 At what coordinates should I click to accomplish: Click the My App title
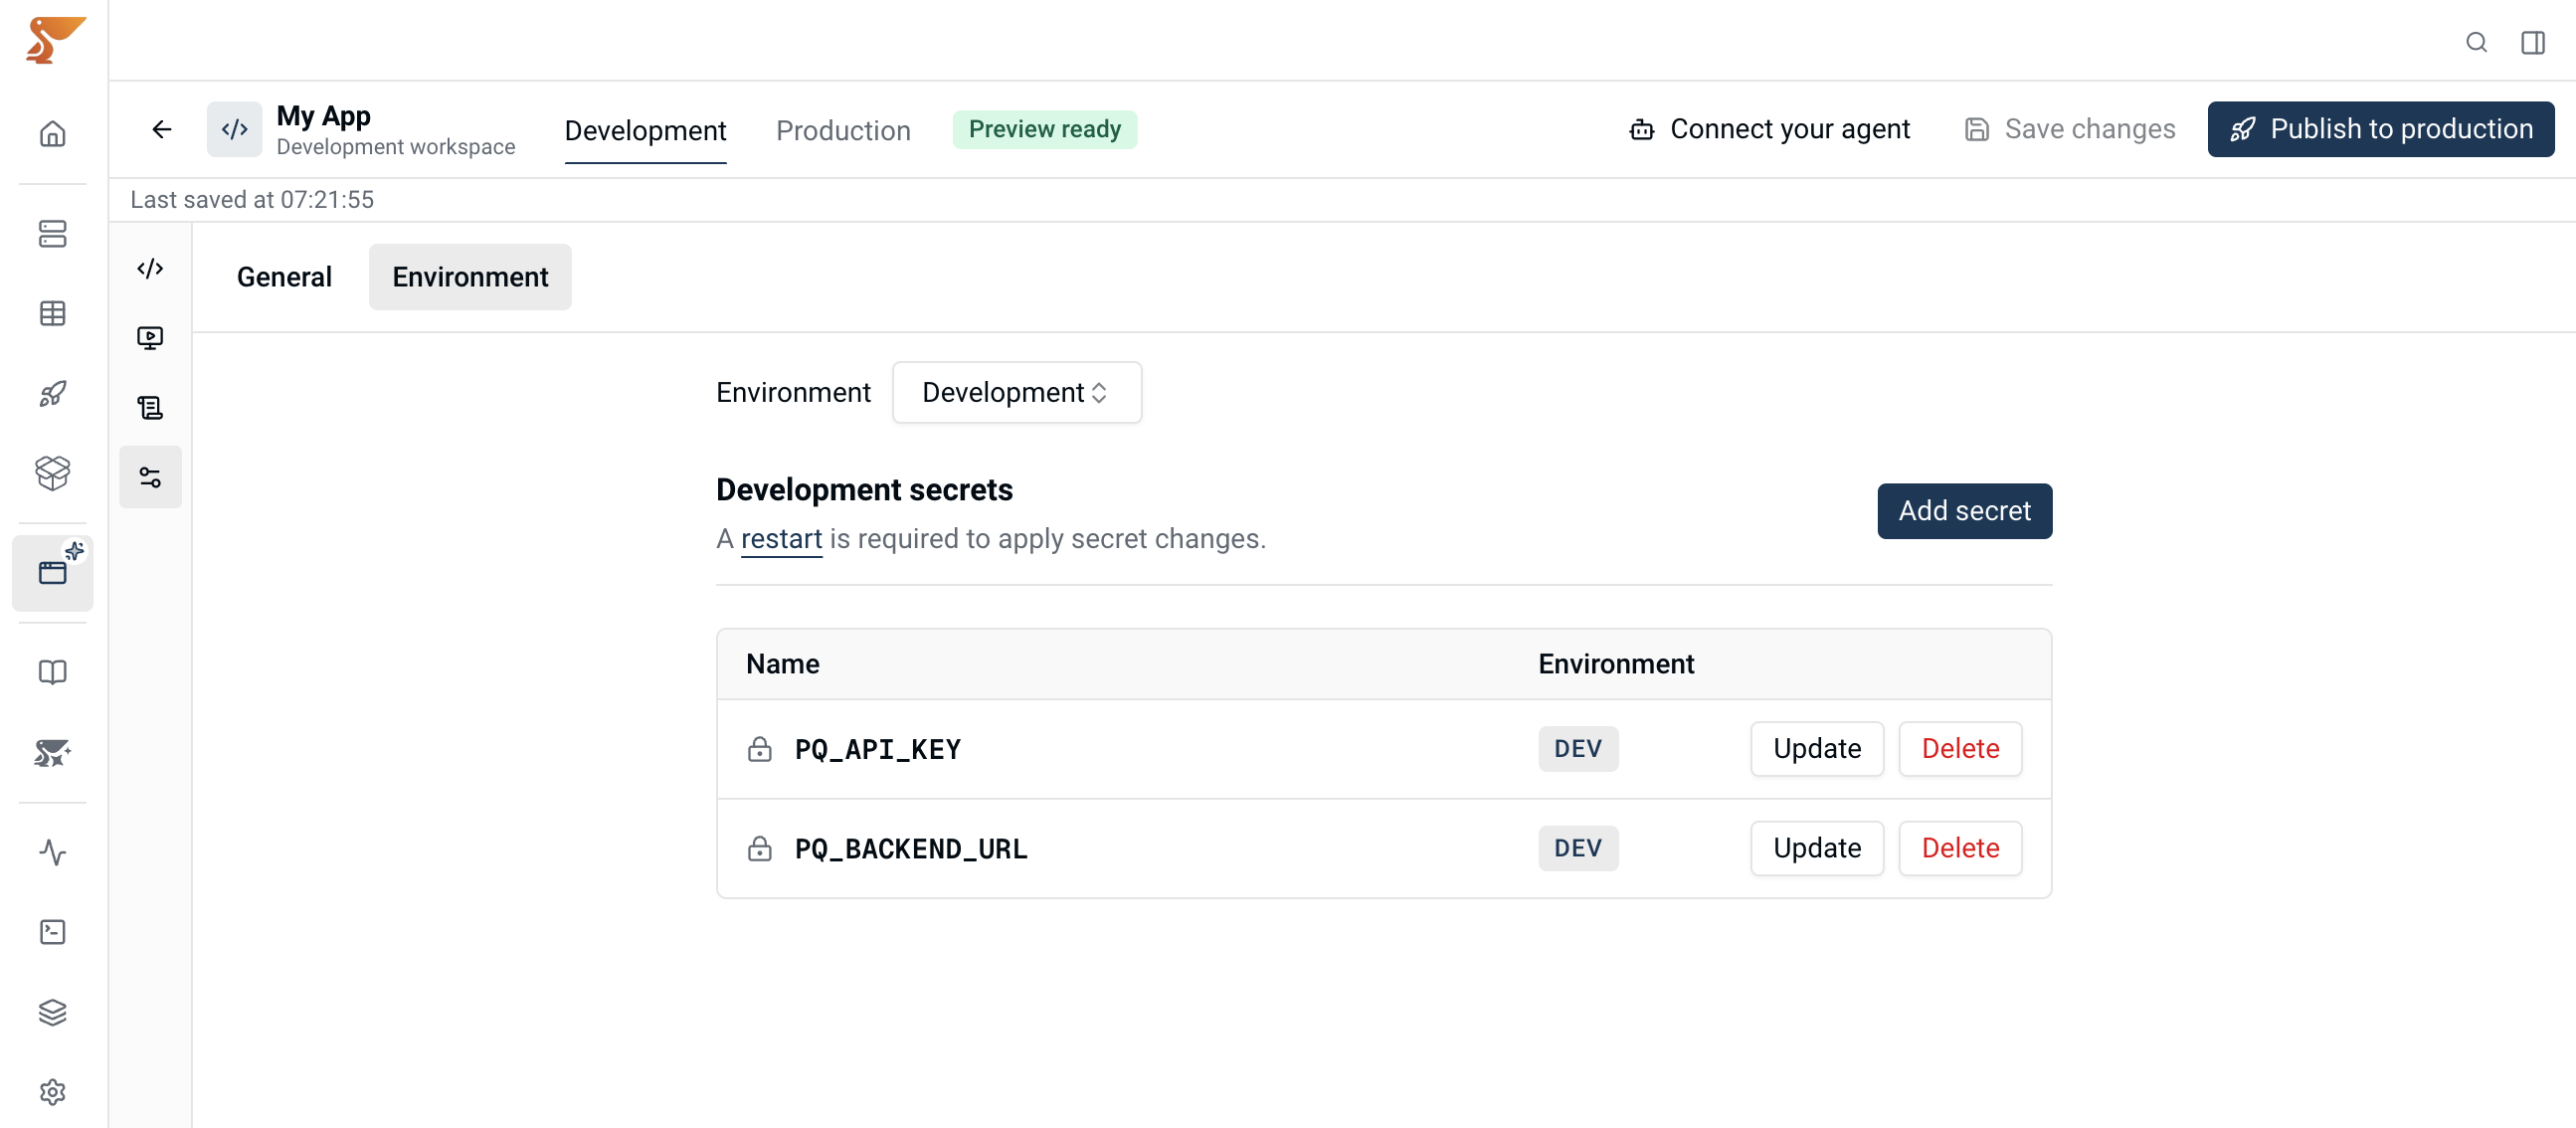click(323, 116)
